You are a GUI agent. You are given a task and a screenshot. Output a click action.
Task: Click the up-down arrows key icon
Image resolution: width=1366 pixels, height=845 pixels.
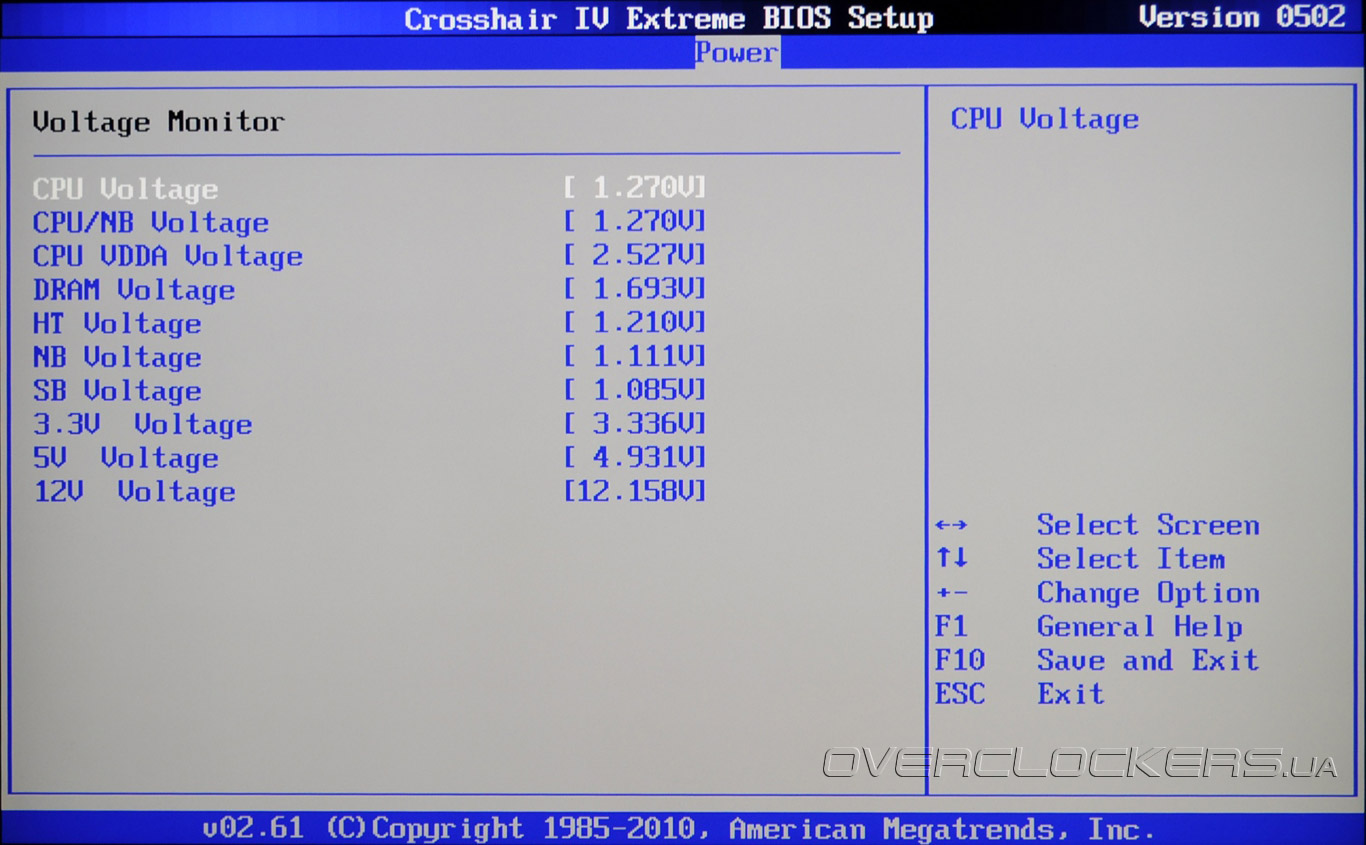[952, 558]
